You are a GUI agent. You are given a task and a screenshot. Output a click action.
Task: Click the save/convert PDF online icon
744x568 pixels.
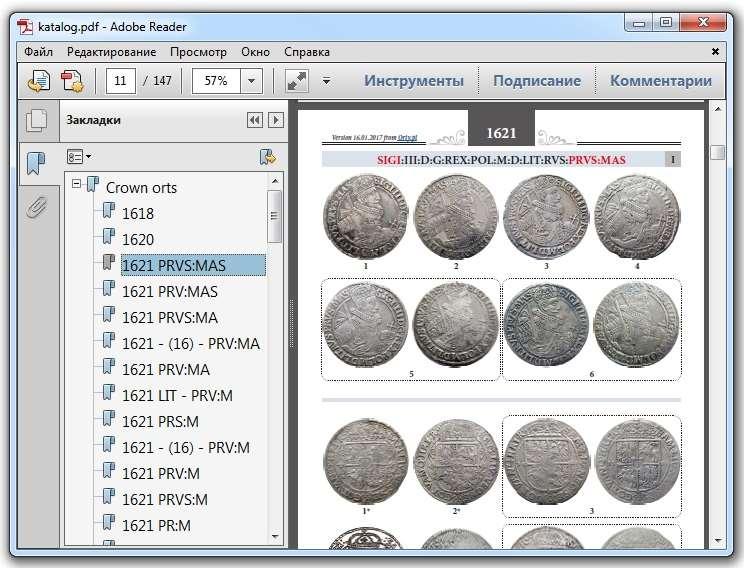39,81
